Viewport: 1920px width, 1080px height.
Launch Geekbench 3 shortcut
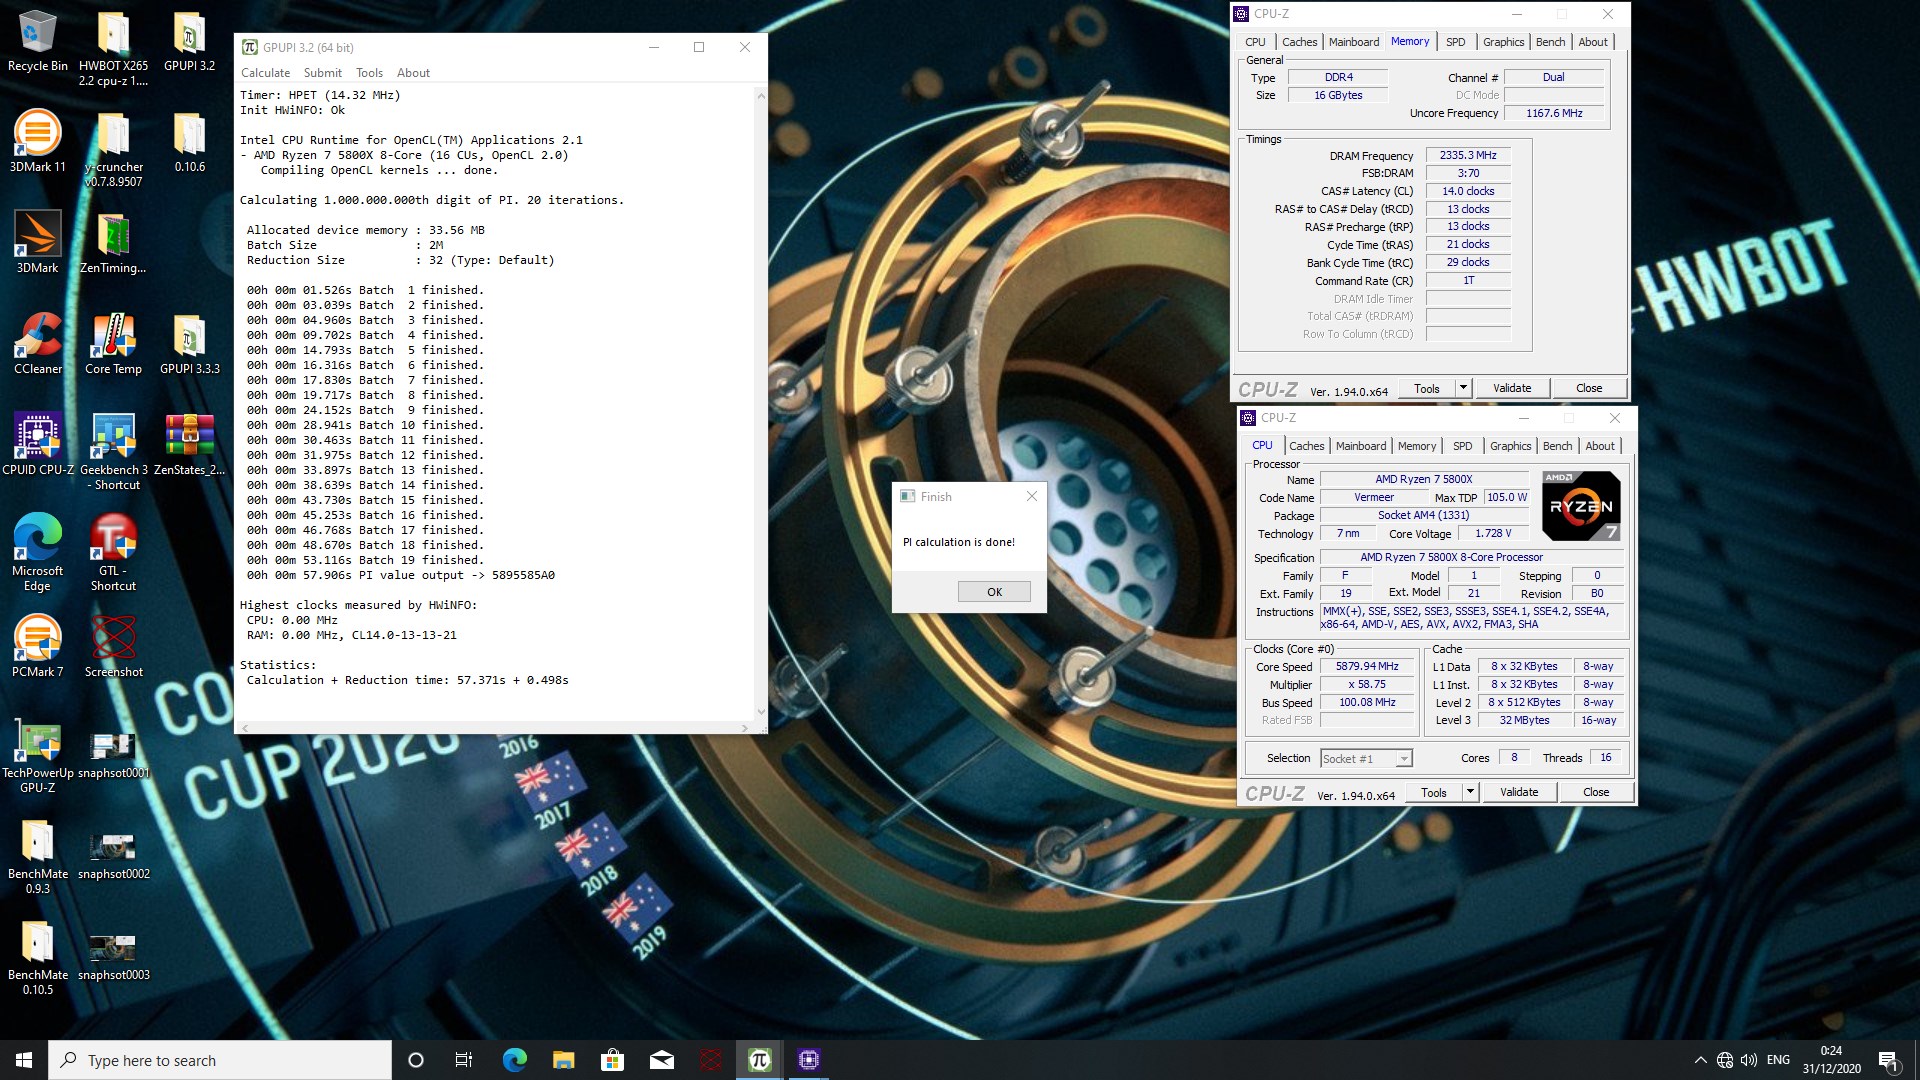113,452
